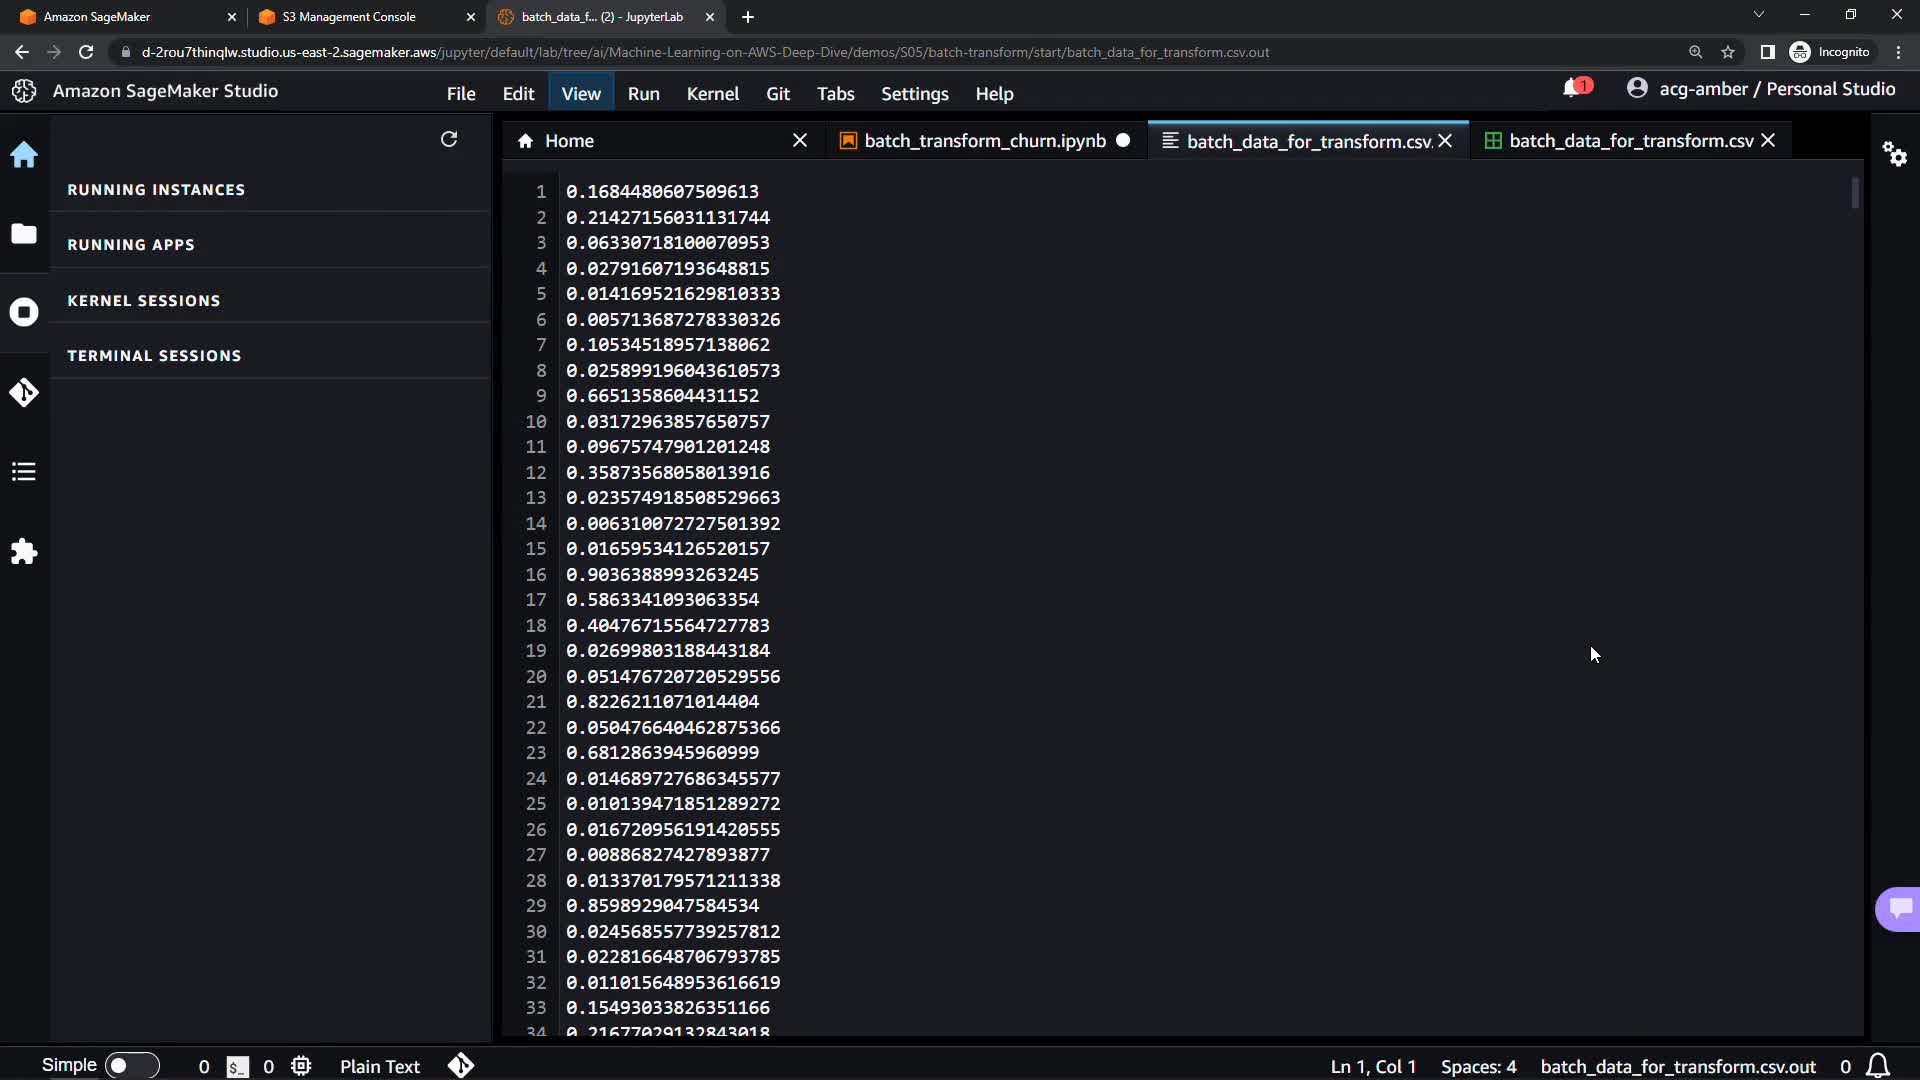
Task: Expand the Terminal Sessions section
Action: click(154, 356)
